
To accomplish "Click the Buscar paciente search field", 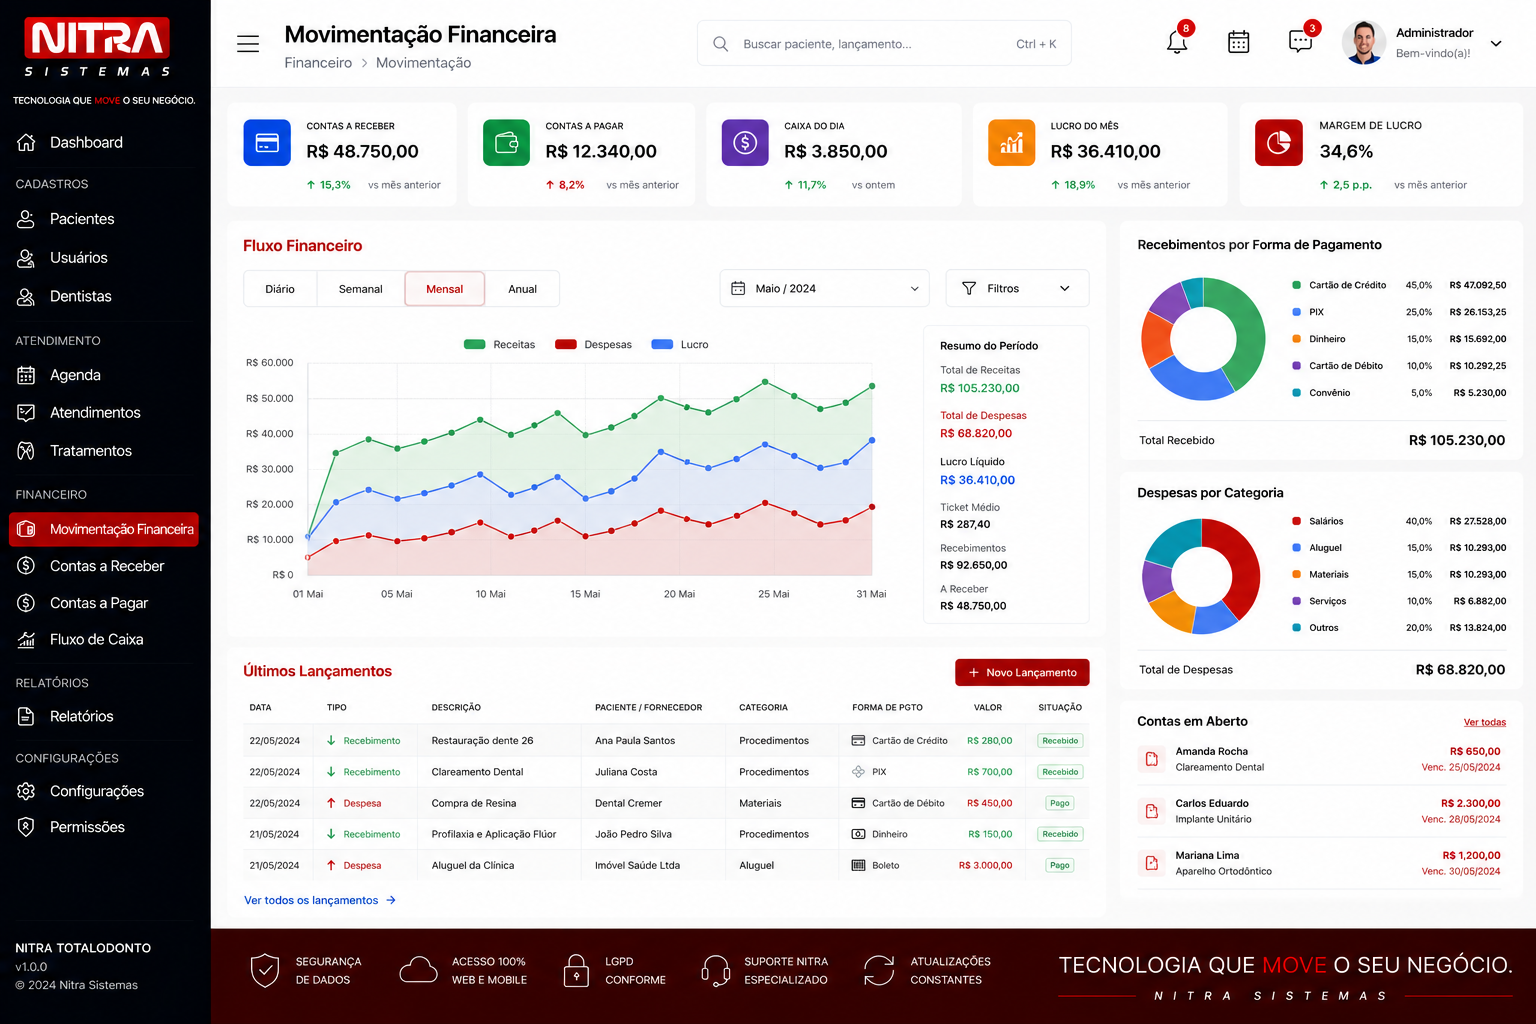I will (884, 44).
